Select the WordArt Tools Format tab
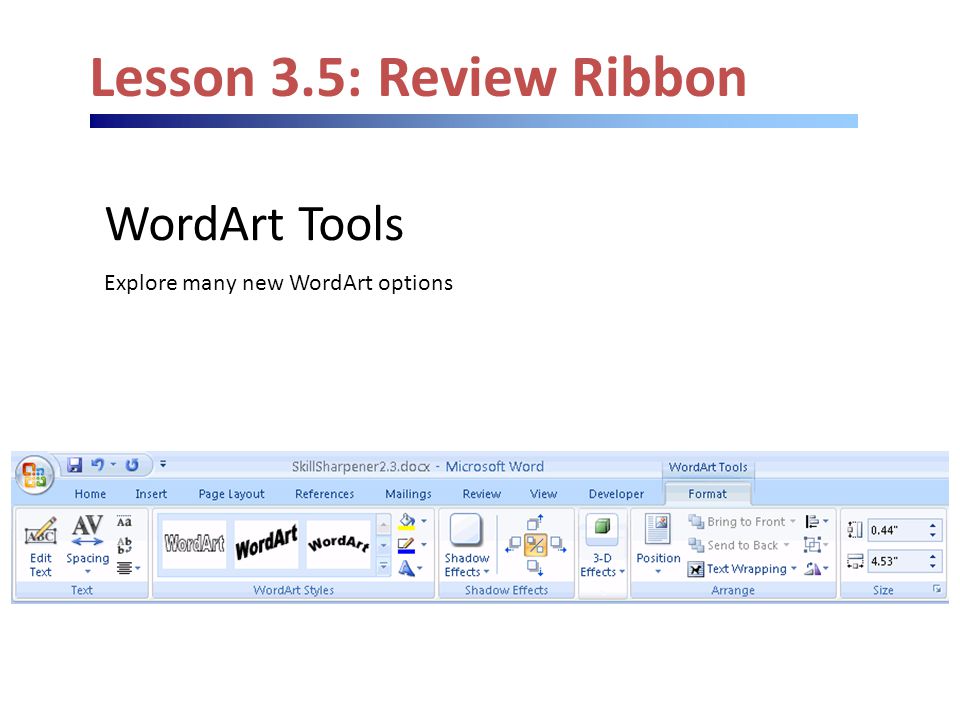Viewport: 960px width, 720px height. coord(708,494)
